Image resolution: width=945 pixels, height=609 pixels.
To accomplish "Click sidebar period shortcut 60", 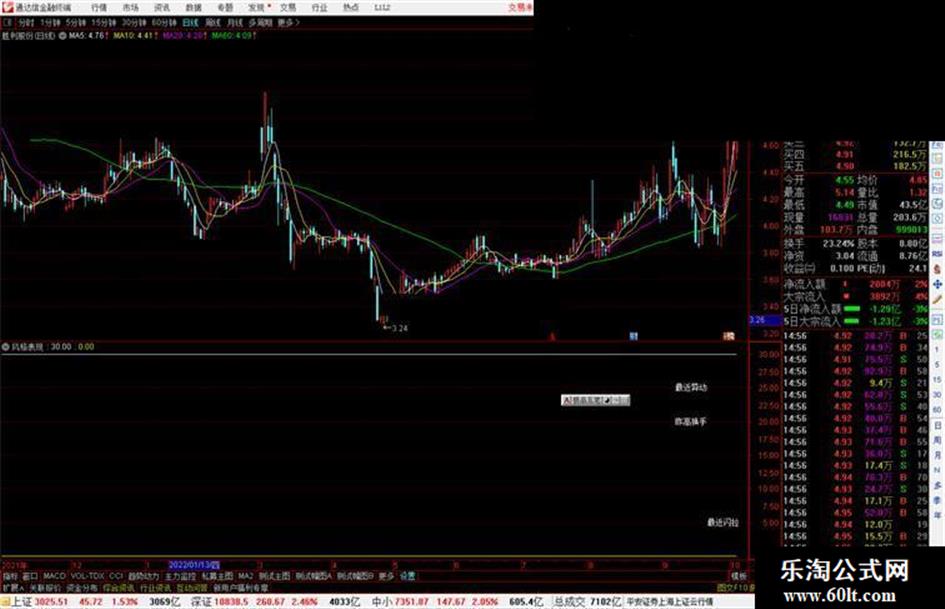I will point(937,410).
